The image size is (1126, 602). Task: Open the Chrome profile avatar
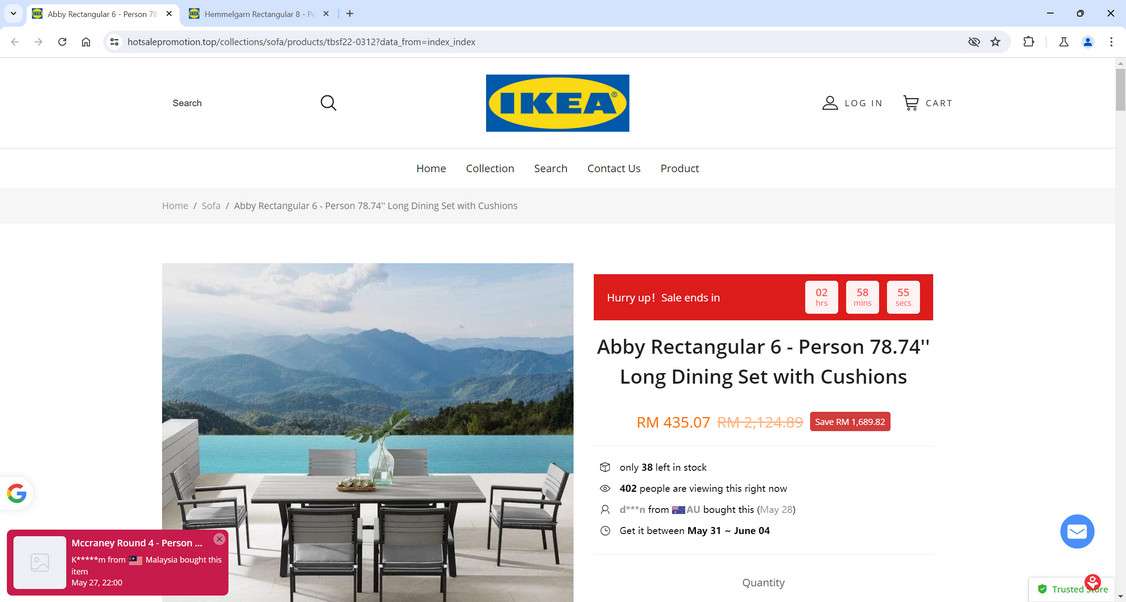tap(1088, 42)
